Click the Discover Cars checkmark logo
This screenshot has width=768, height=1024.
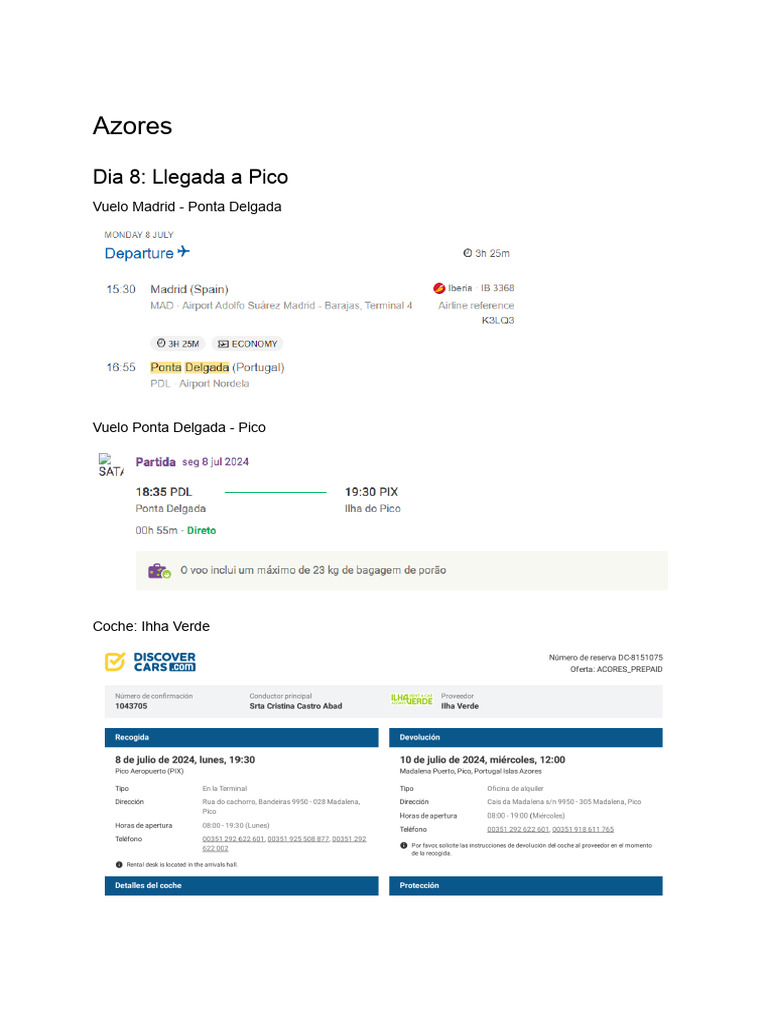(115, 662)
